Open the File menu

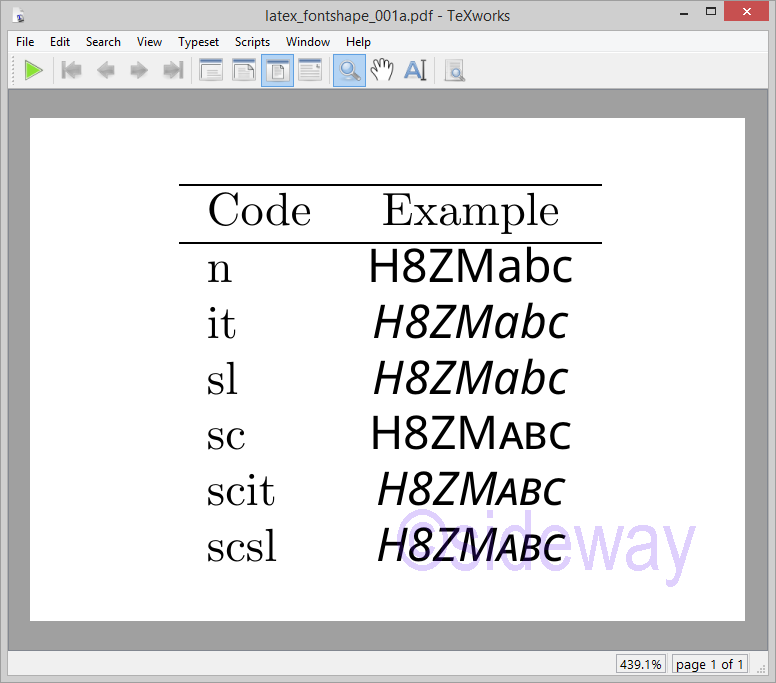pos(25,42)
